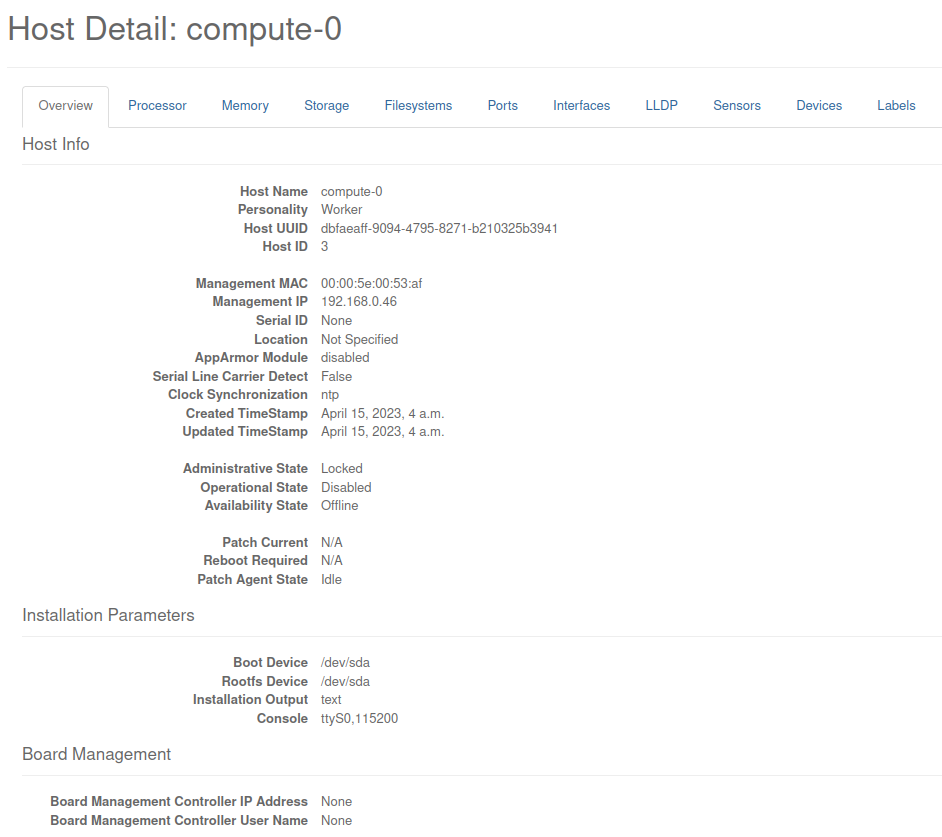Open the Memory tab
The width and height of the screenshot is (942, 837).
point(245,105)
